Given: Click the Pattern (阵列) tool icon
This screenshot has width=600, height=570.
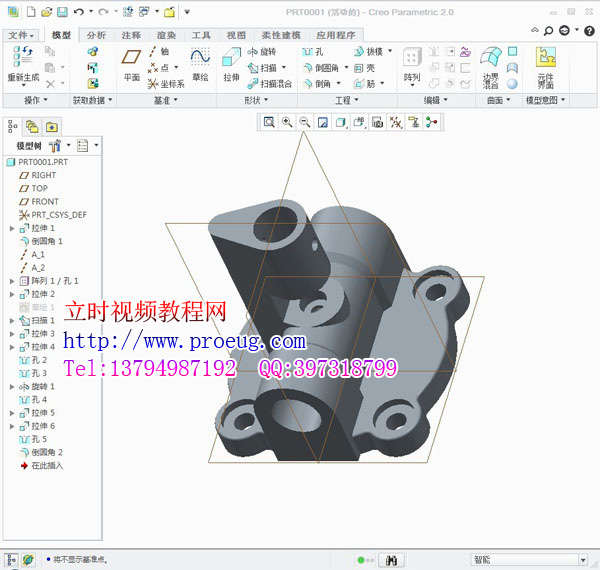Looking at the screenshot, I should pos(412,57).
